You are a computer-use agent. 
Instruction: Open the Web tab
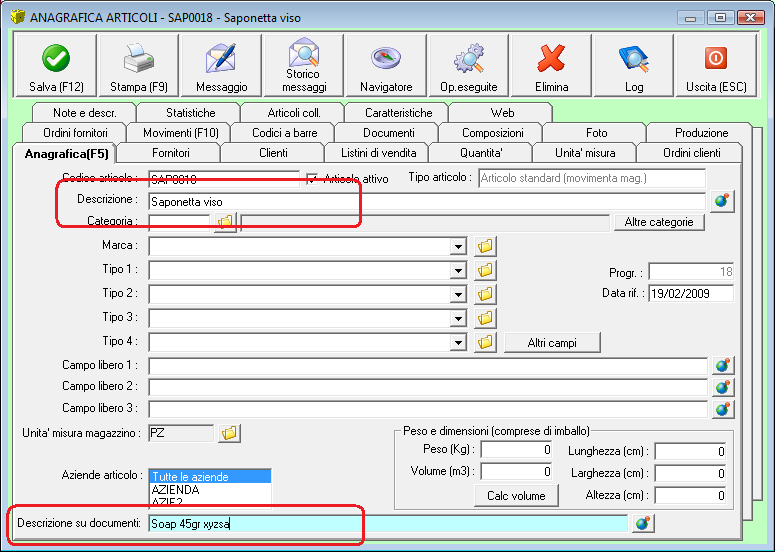pos(502,113)
